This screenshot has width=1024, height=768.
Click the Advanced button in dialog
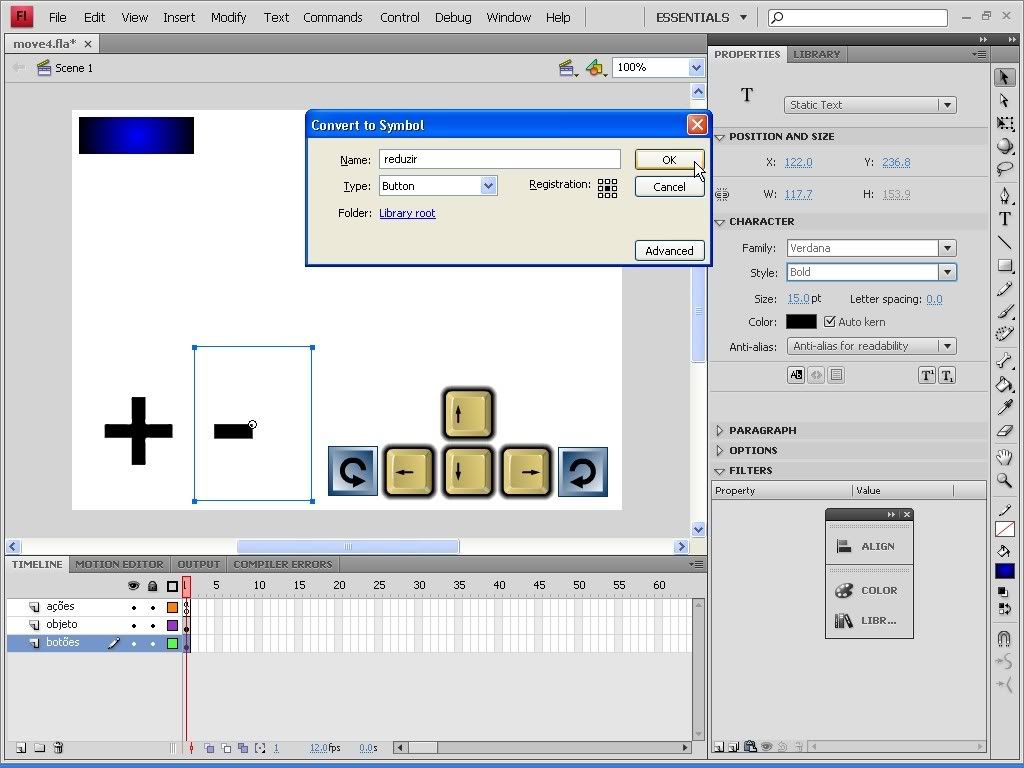[x=669, y=251]
